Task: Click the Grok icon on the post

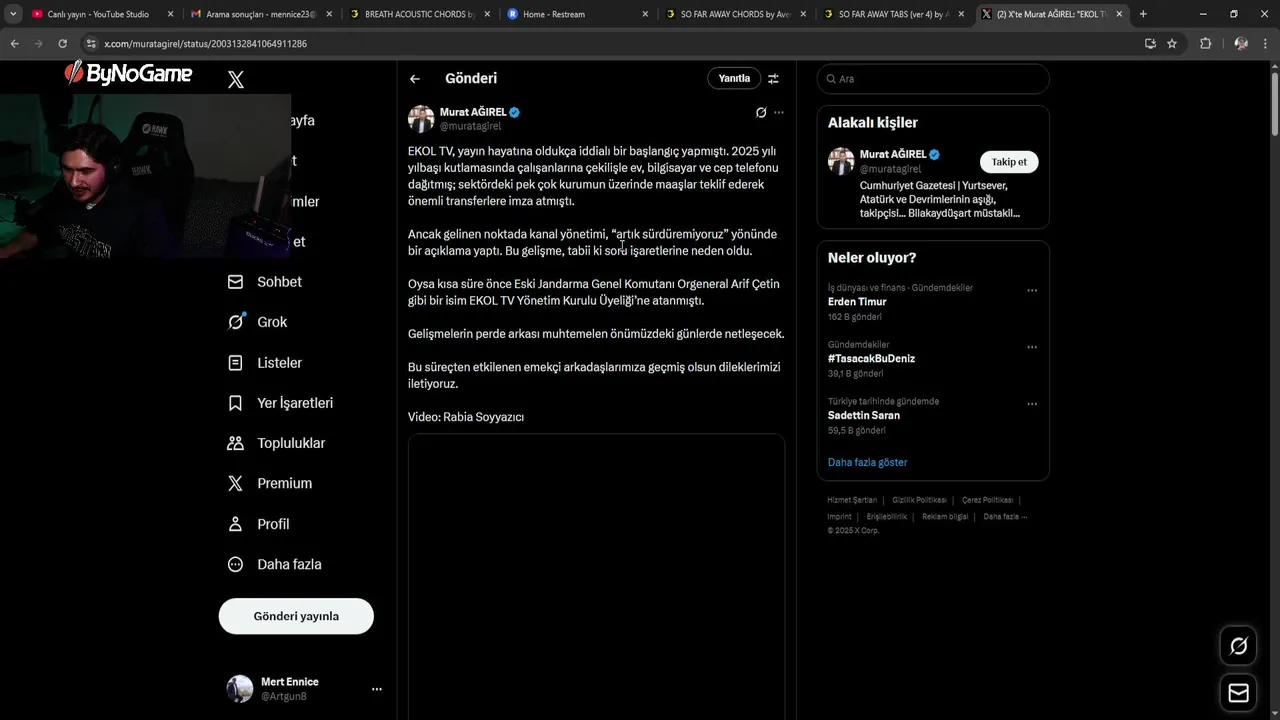Action: pos(761,112)
